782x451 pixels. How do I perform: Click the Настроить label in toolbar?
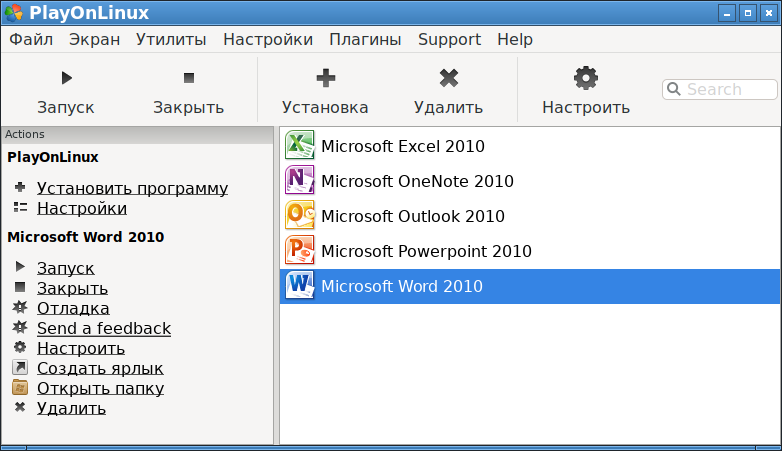586,107
